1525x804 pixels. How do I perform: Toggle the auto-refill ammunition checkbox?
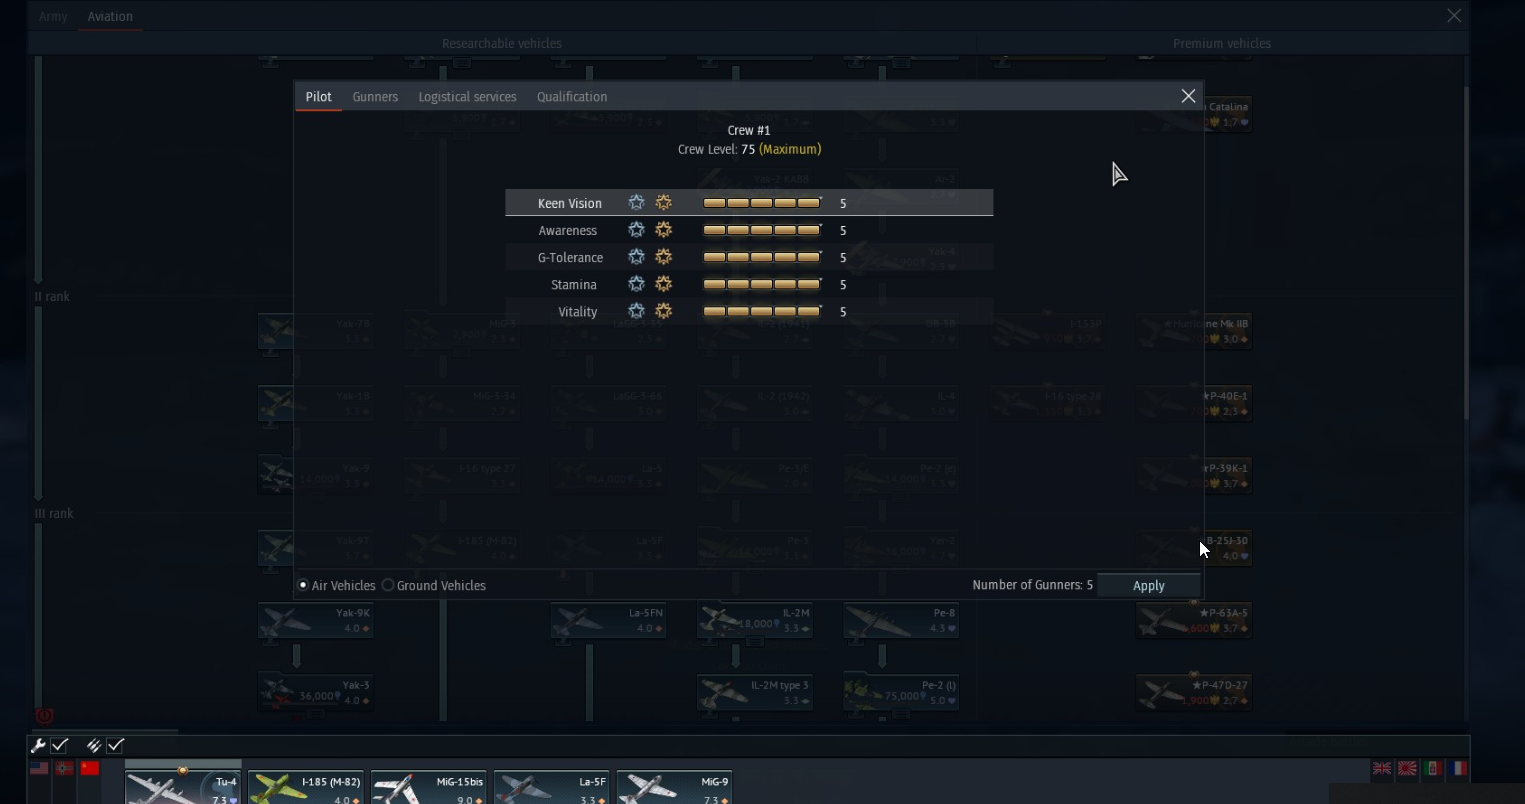tap(116, 745)
